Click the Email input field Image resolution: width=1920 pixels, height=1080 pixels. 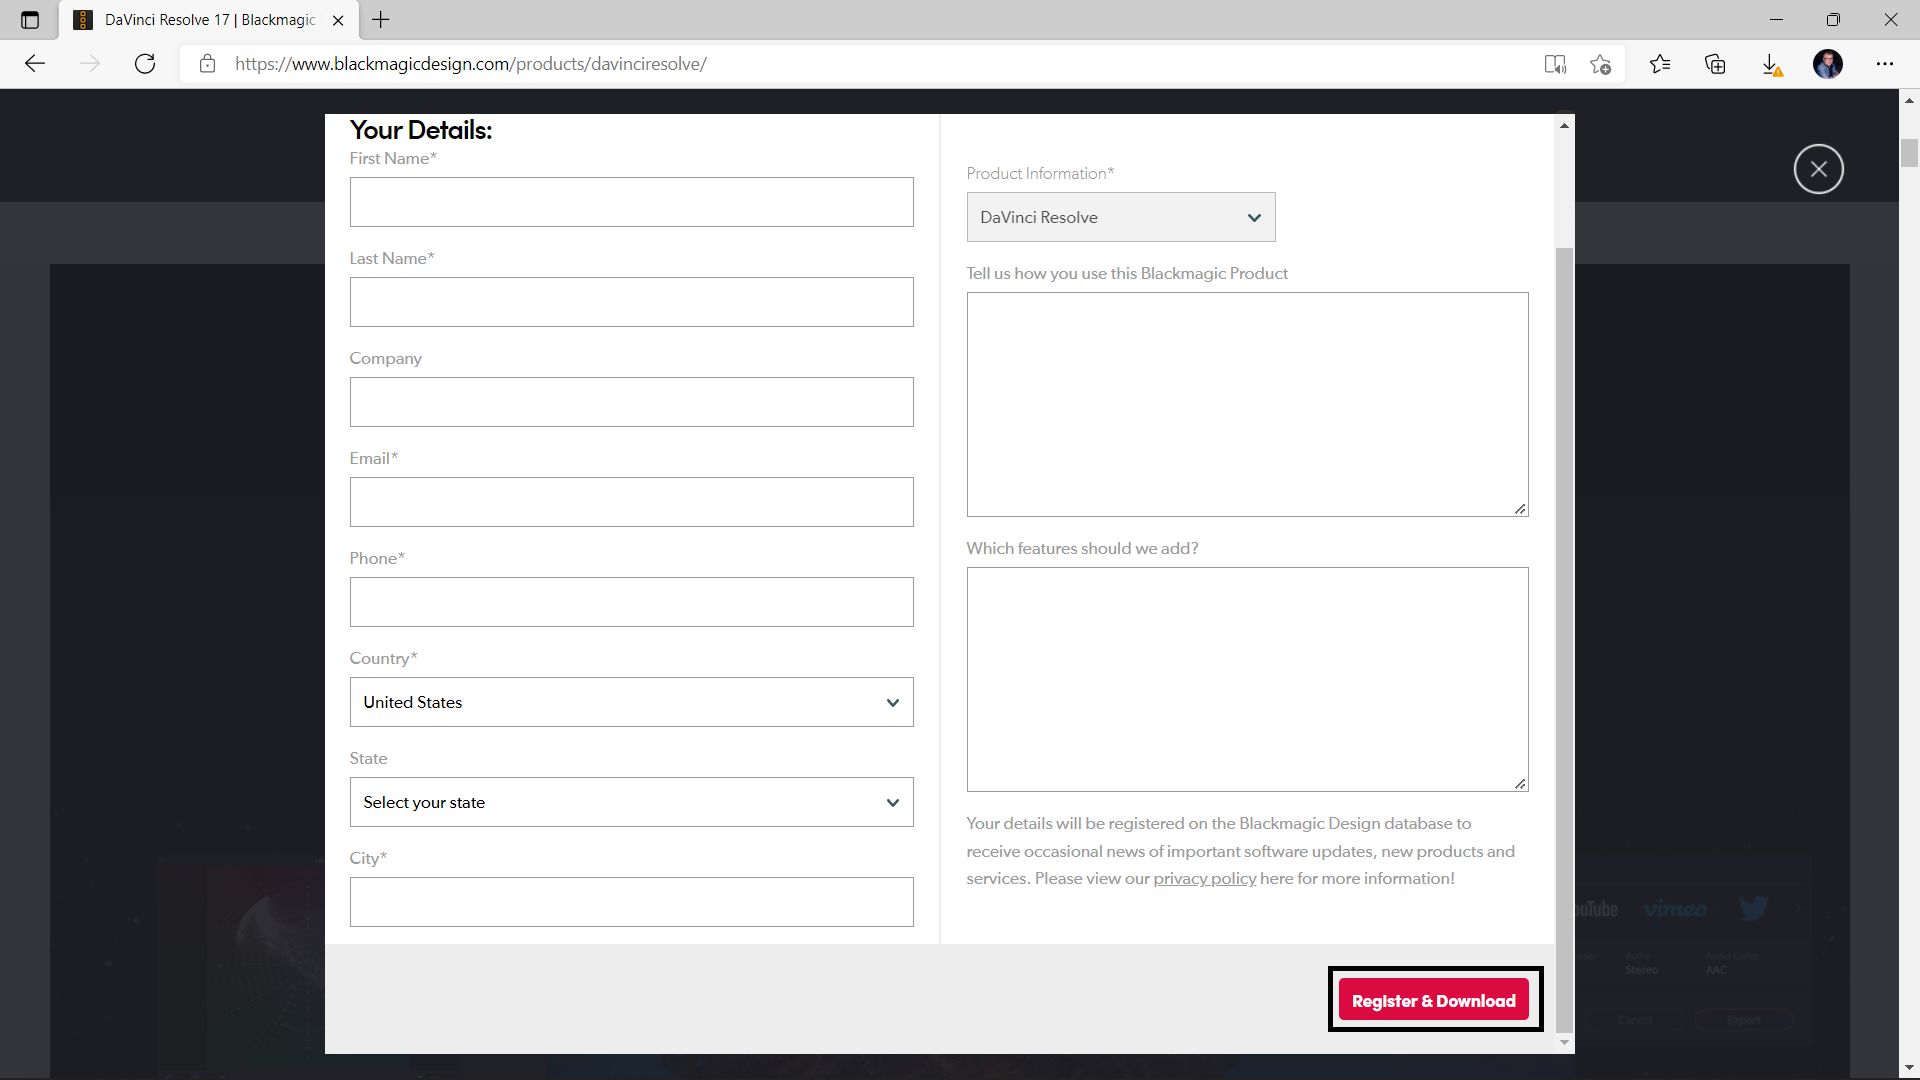click(x=631, y=502)
